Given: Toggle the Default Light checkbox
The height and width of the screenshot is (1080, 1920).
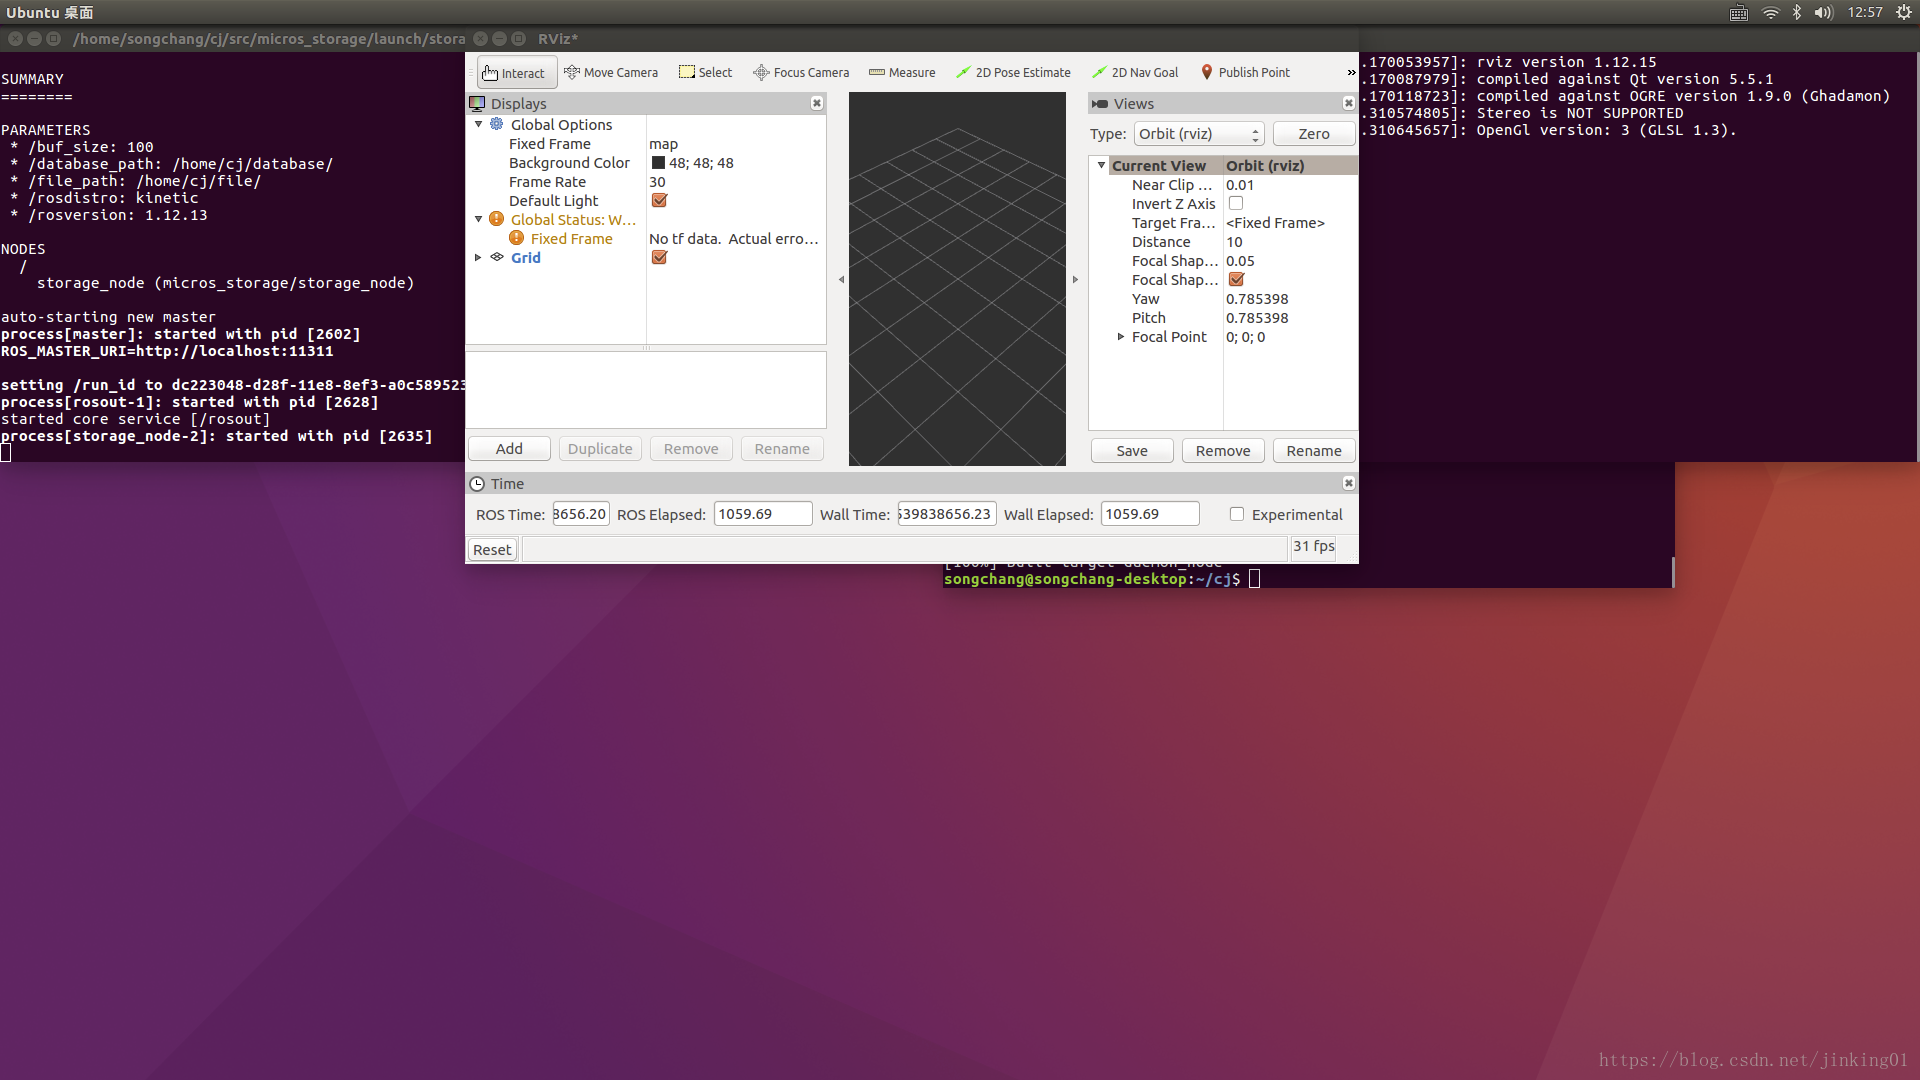Looking at the screenshot, I should [x=659, y=201].
